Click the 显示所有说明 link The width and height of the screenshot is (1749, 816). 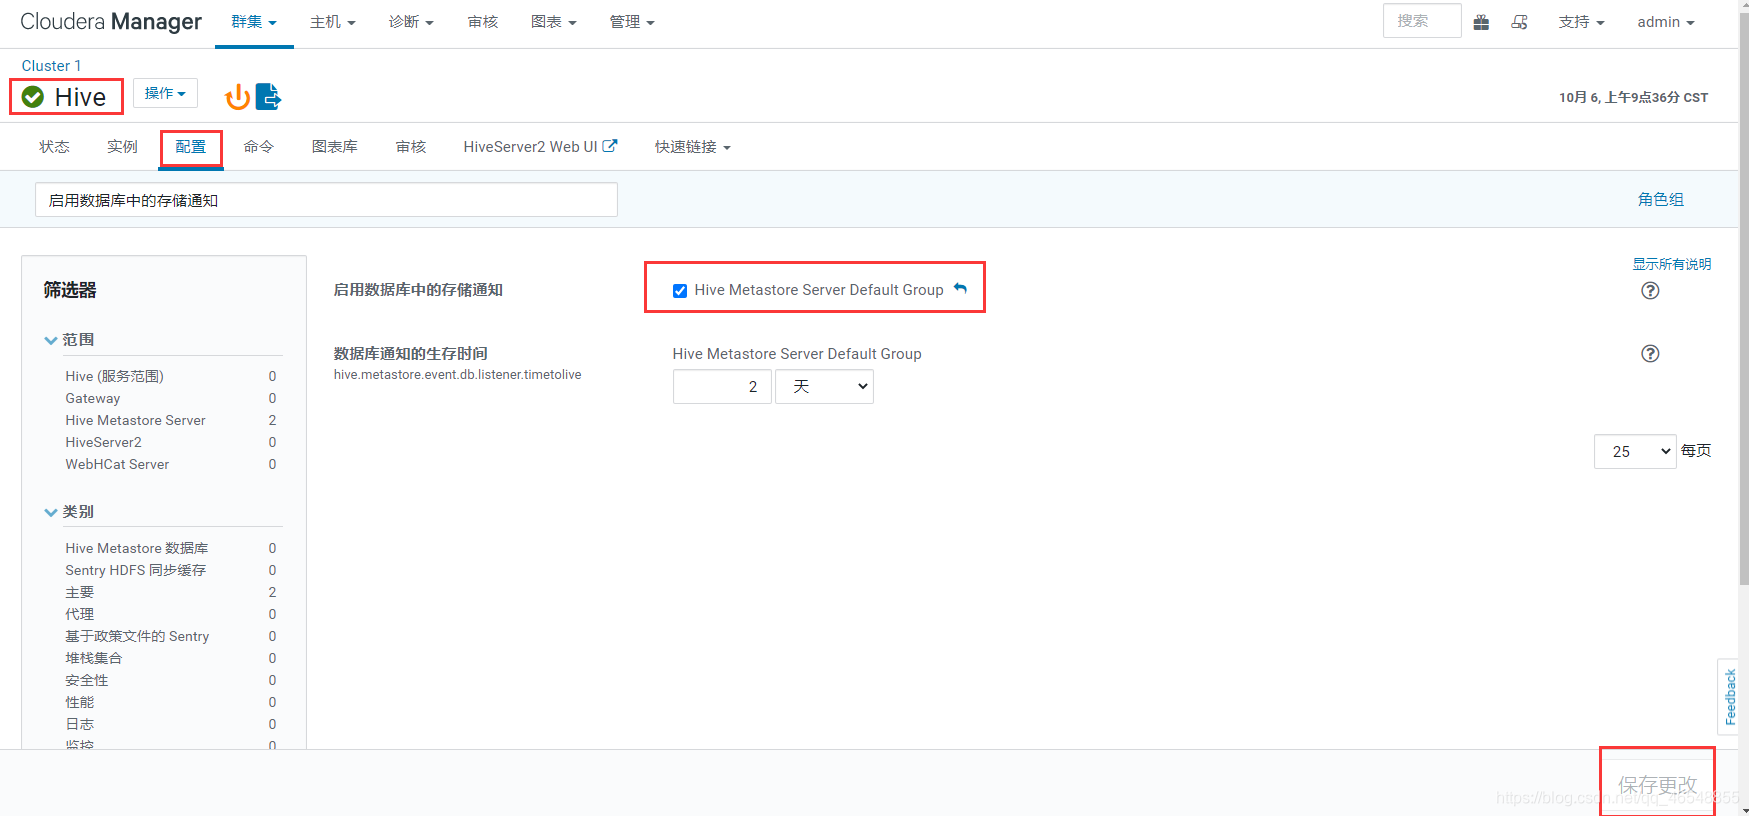coord(1672,264)
